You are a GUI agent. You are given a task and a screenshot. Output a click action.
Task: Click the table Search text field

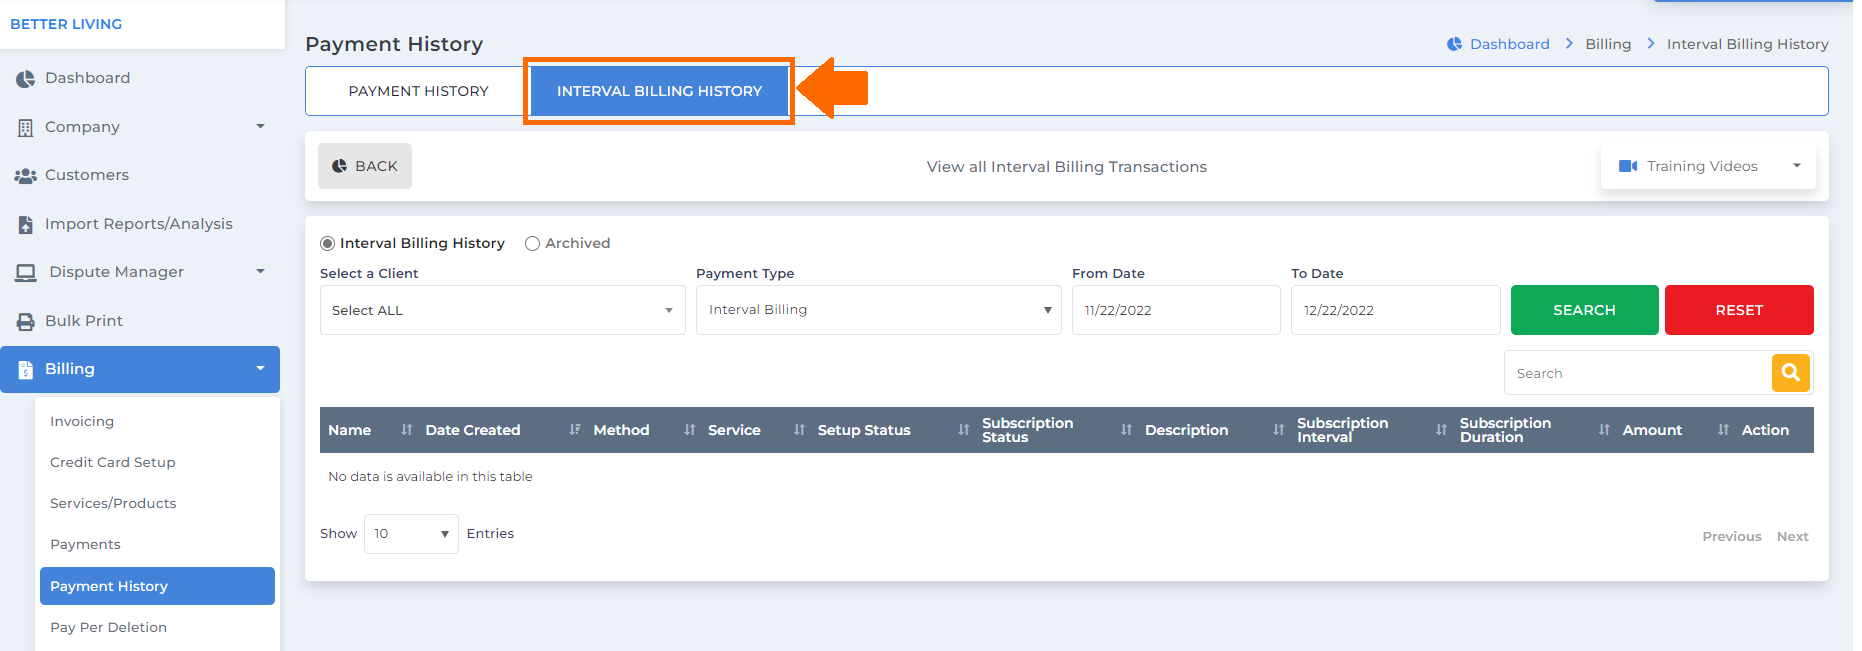tap(1638, 373)
